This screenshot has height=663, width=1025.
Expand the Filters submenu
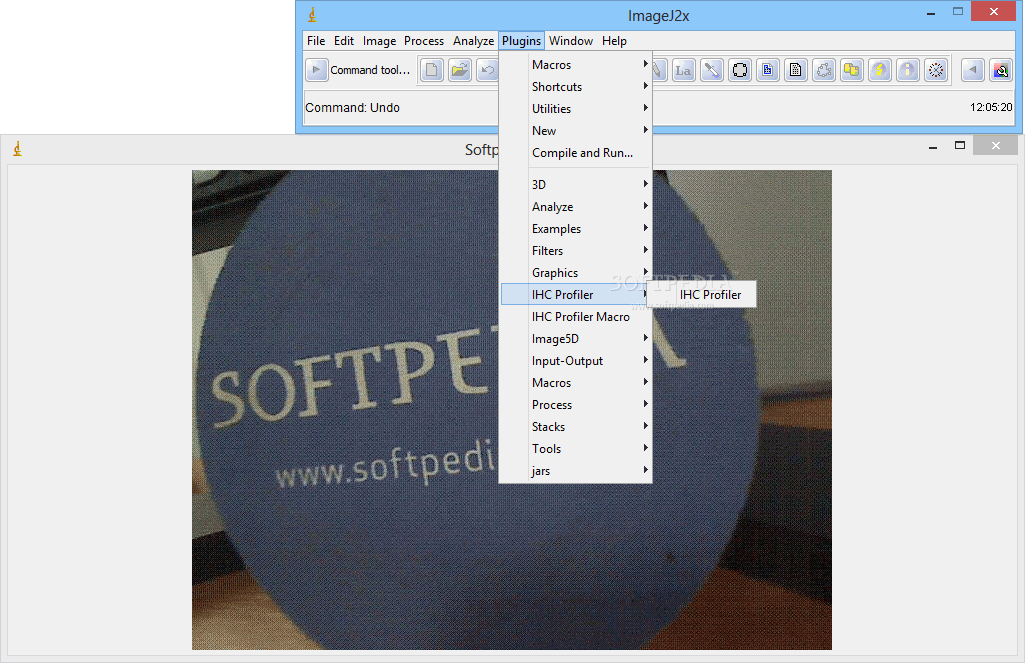click(576, 250)
